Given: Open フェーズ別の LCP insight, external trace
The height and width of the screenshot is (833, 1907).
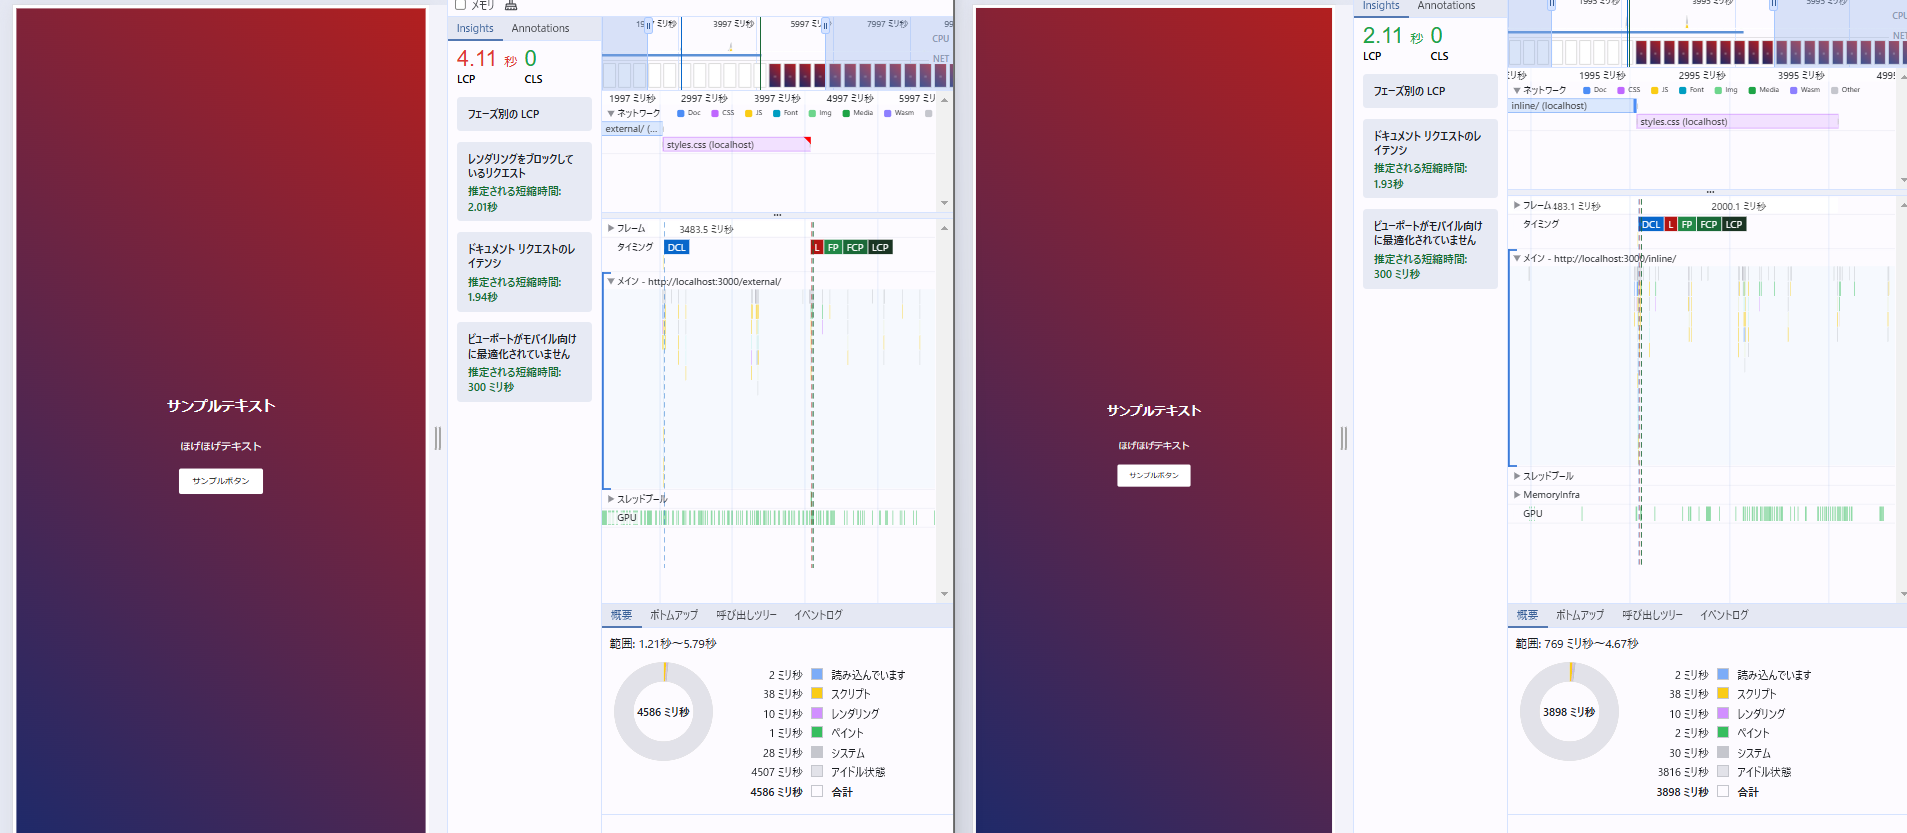Looking at the screenshot, I should [x=524, y=114].
